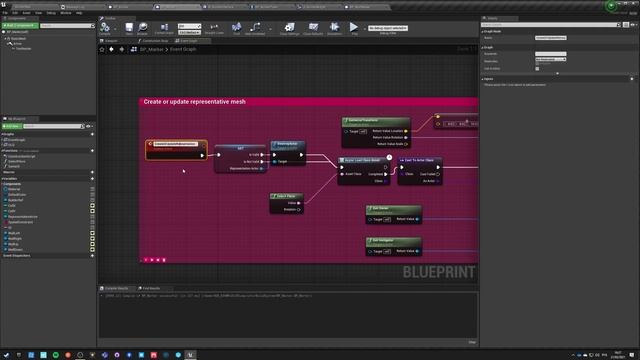Viewport: 640px width, 360px height.
Task: Click BP_Marker in the graph breadcrumb
Action: pyautogui.click(x=151, y=49)
